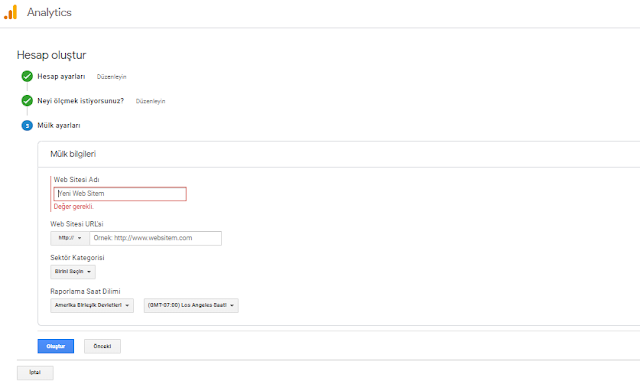
Task: Click the Sektör Kategorisi label
Action: [x=77, y=258]
